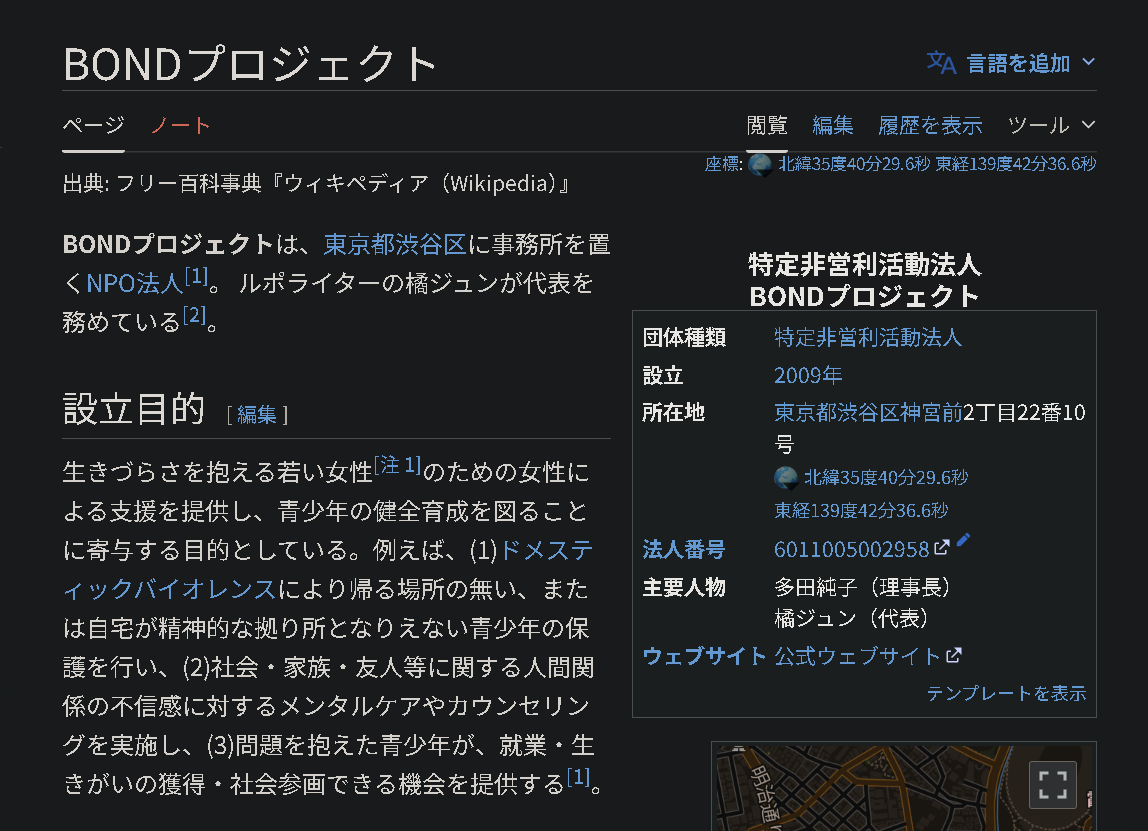The image size is (1148, 831).
Task: Click the globe icon in the infobox
Action: point(786,478)
